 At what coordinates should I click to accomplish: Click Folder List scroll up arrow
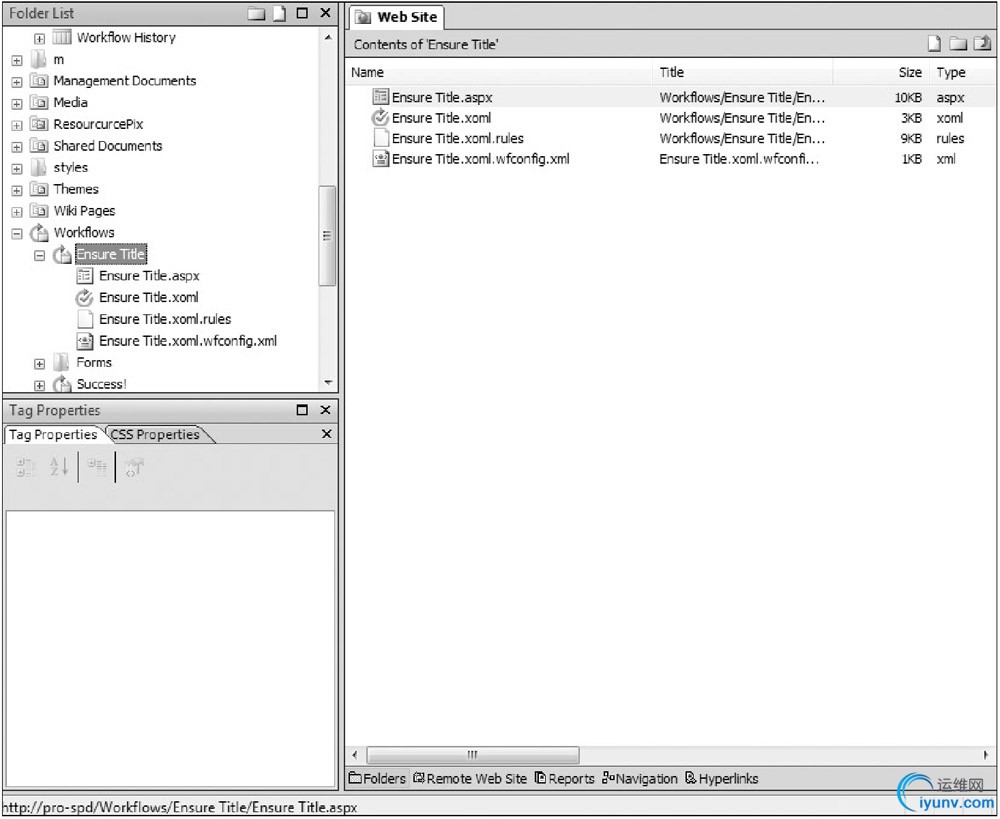(x=328, y=38)
